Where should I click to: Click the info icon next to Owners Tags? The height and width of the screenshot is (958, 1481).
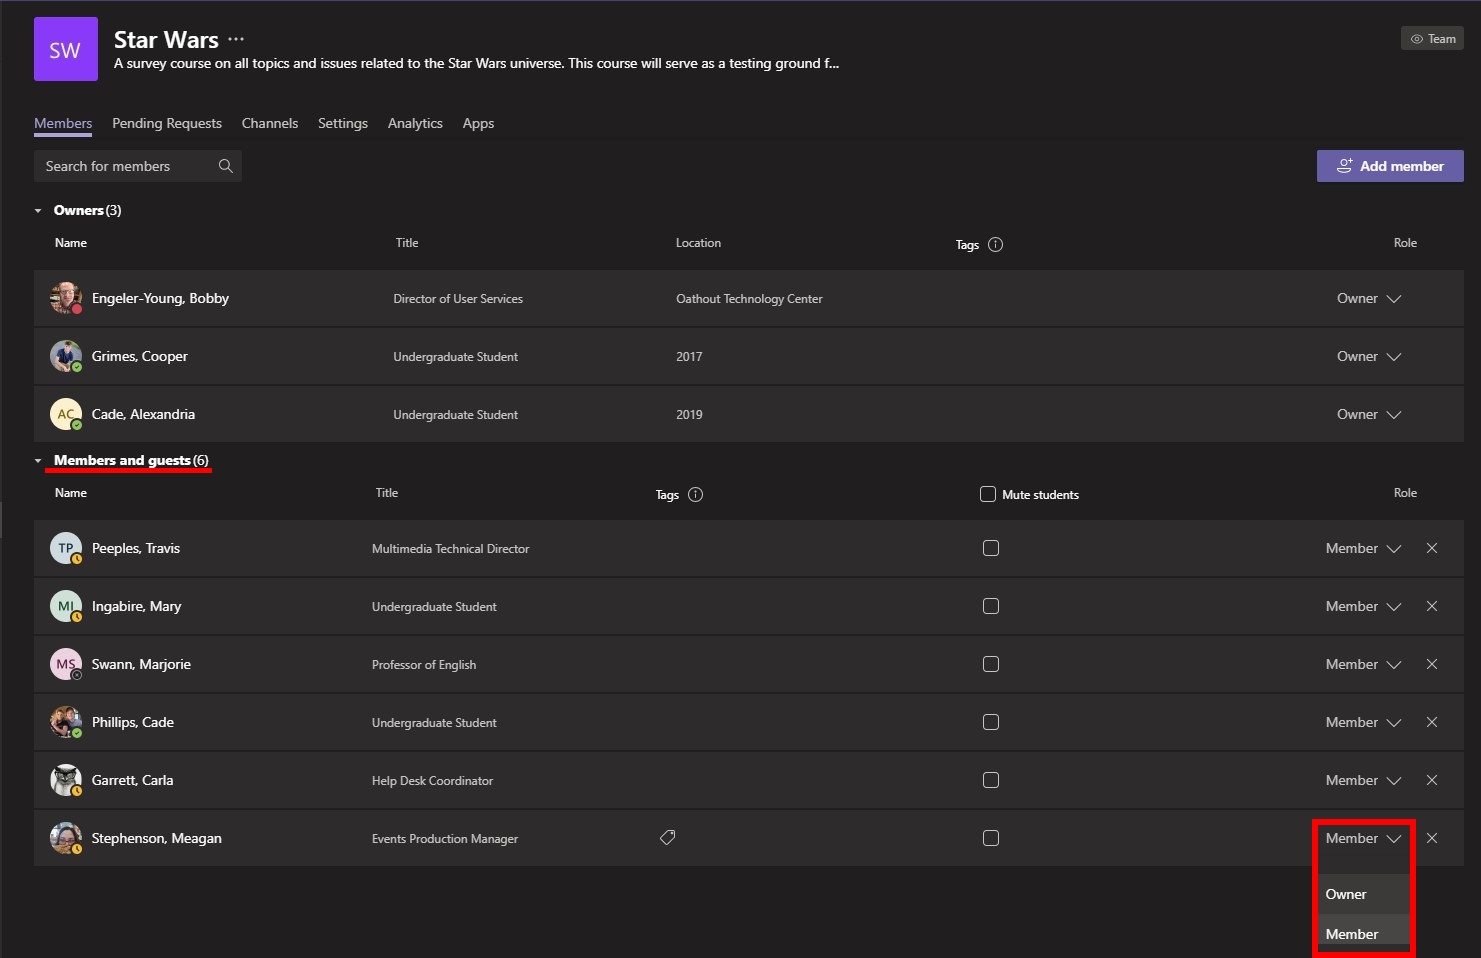click(x=995, y=245)
